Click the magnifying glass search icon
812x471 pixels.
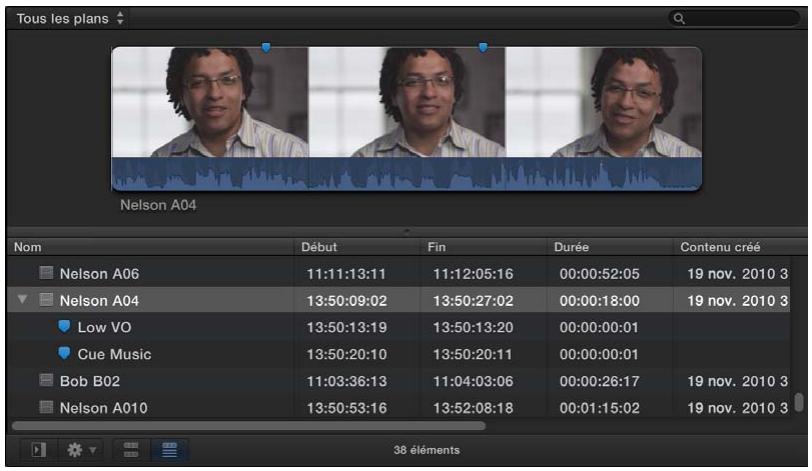click(x=679, y=19)
